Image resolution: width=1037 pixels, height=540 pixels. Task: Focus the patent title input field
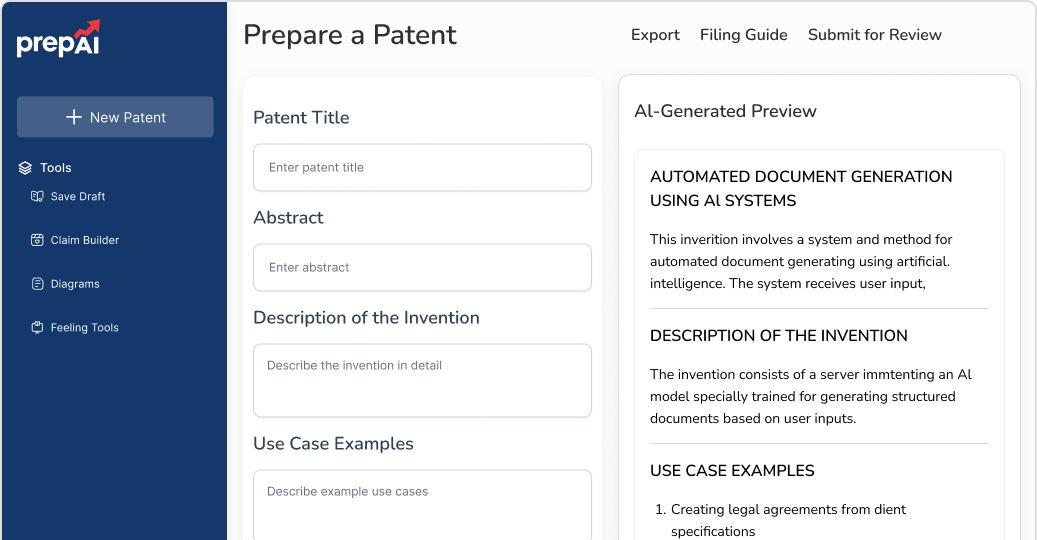422,168
